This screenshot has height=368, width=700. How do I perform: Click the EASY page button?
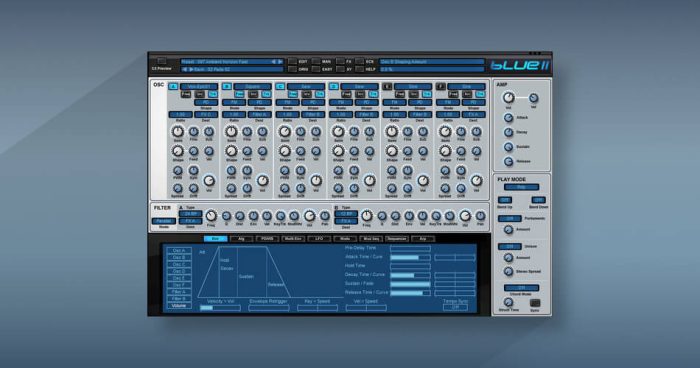(x=317, y=69)
